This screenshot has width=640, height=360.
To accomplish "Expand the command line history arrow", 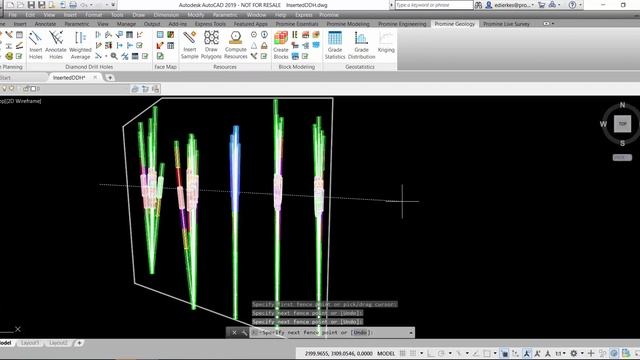I will coord(411,333).
